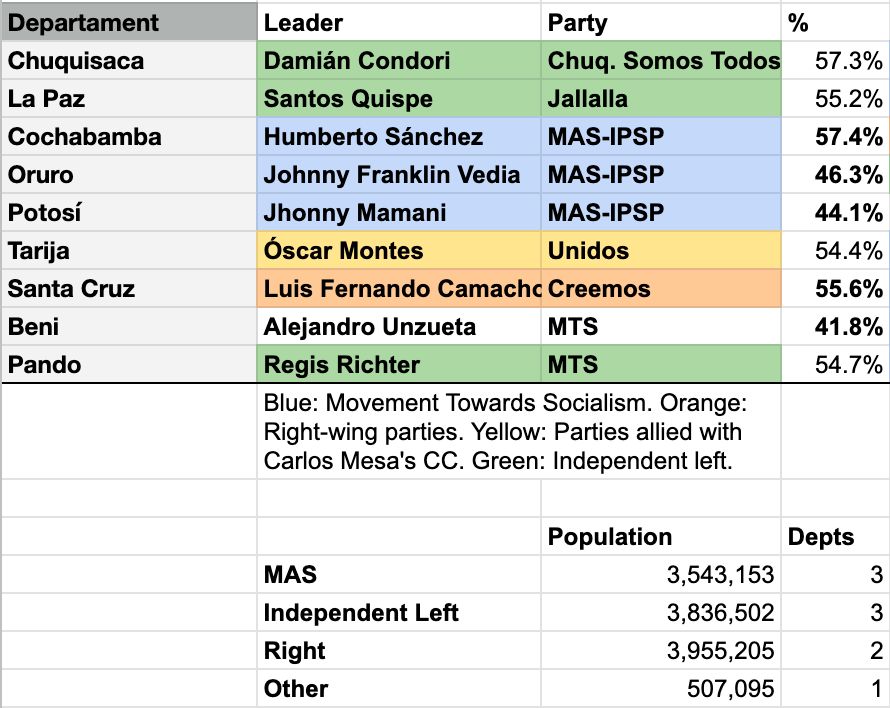This screenshot has height=708, width=890.
Task: Select the Chuq. Somos Todos party cell
Action: (x=661, y=60)
